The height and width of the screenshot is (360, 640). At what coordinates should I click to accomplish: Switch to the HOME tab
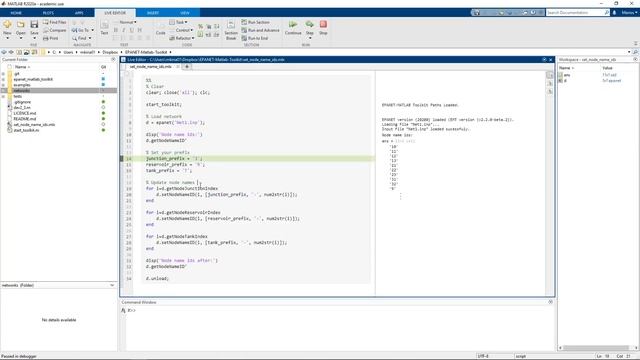tap(16, 13)
